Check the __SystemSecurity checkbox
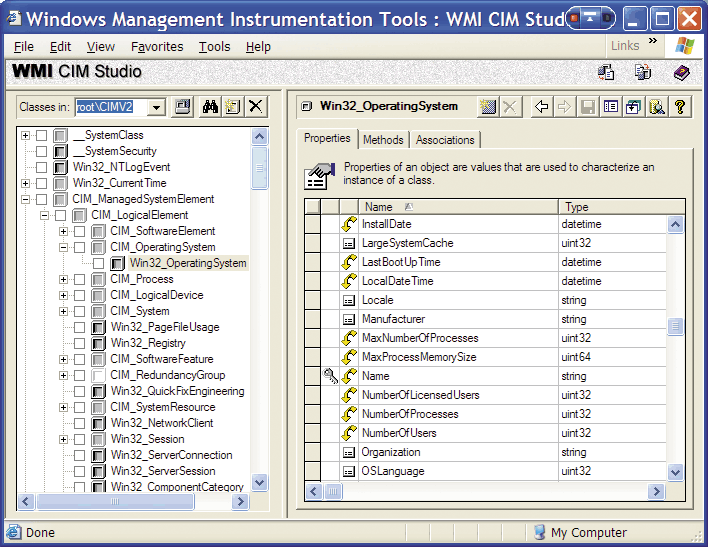The height and width of the screenshot is (547, 708). click(x=42, y=151)
